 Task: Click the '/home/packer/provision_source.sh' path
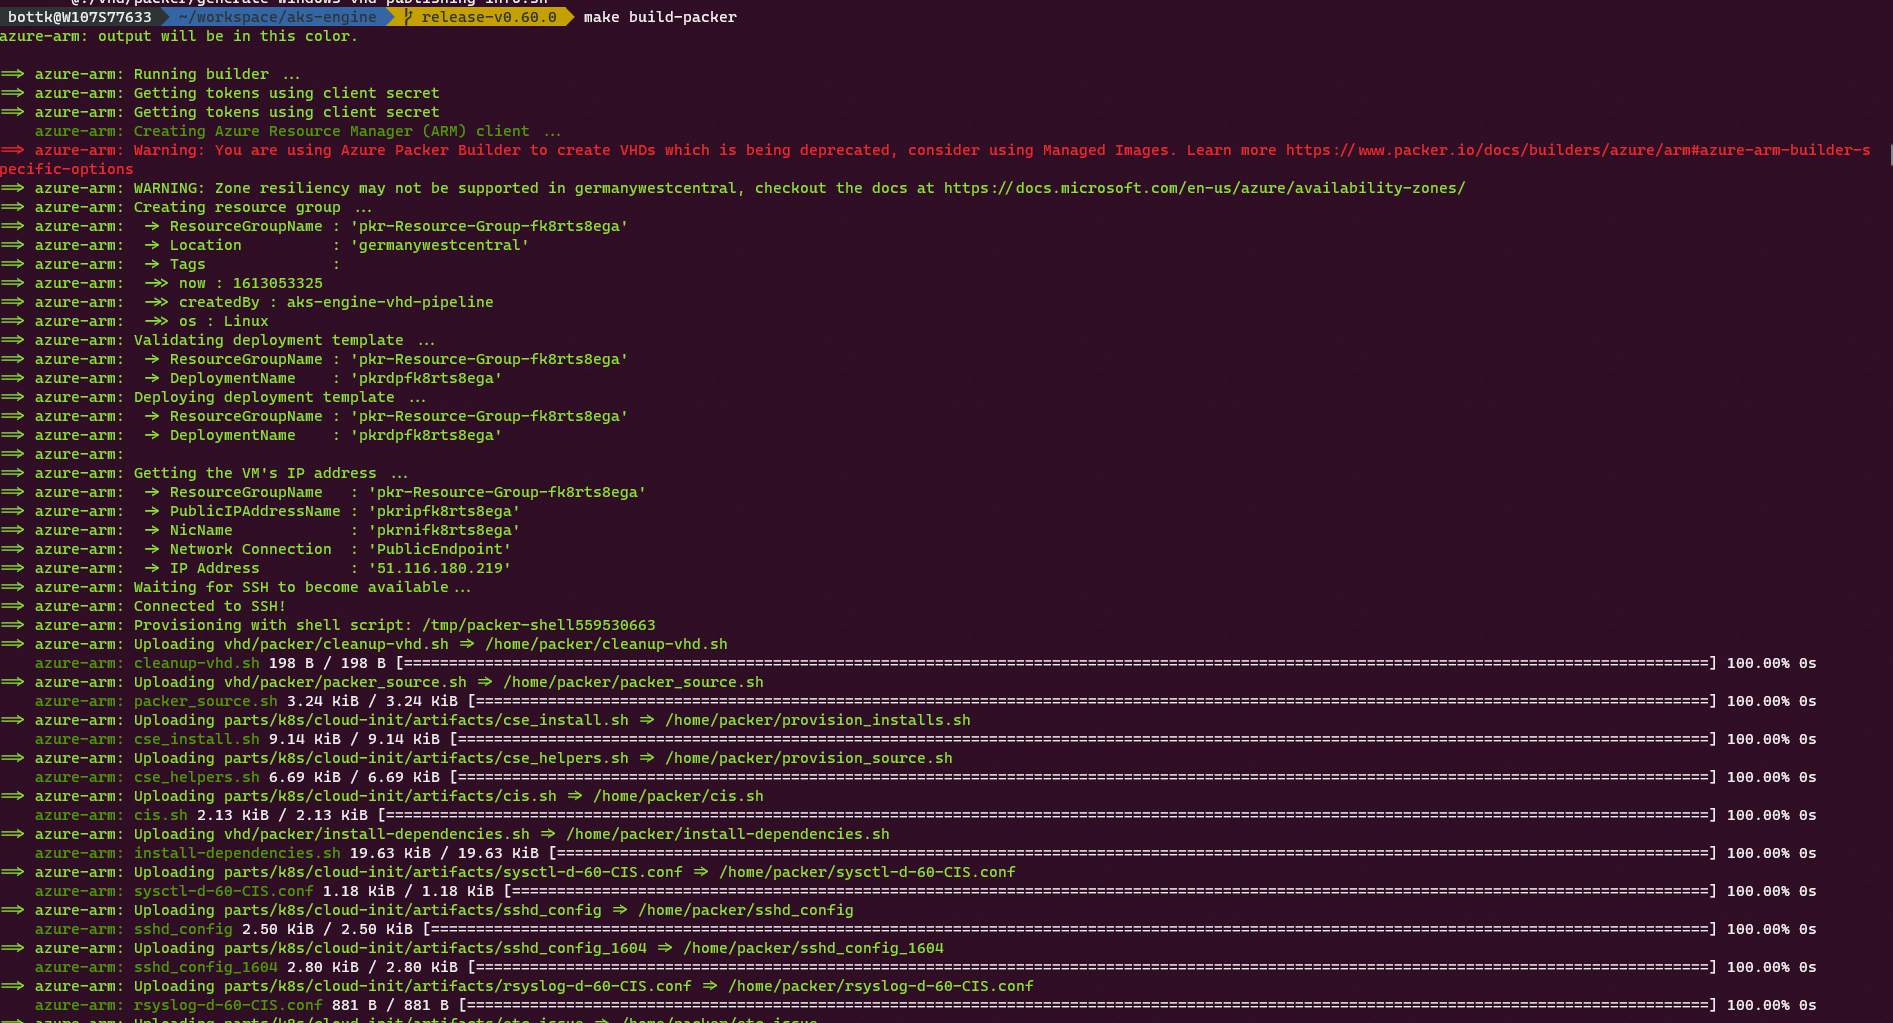click(x=809, y=758)
